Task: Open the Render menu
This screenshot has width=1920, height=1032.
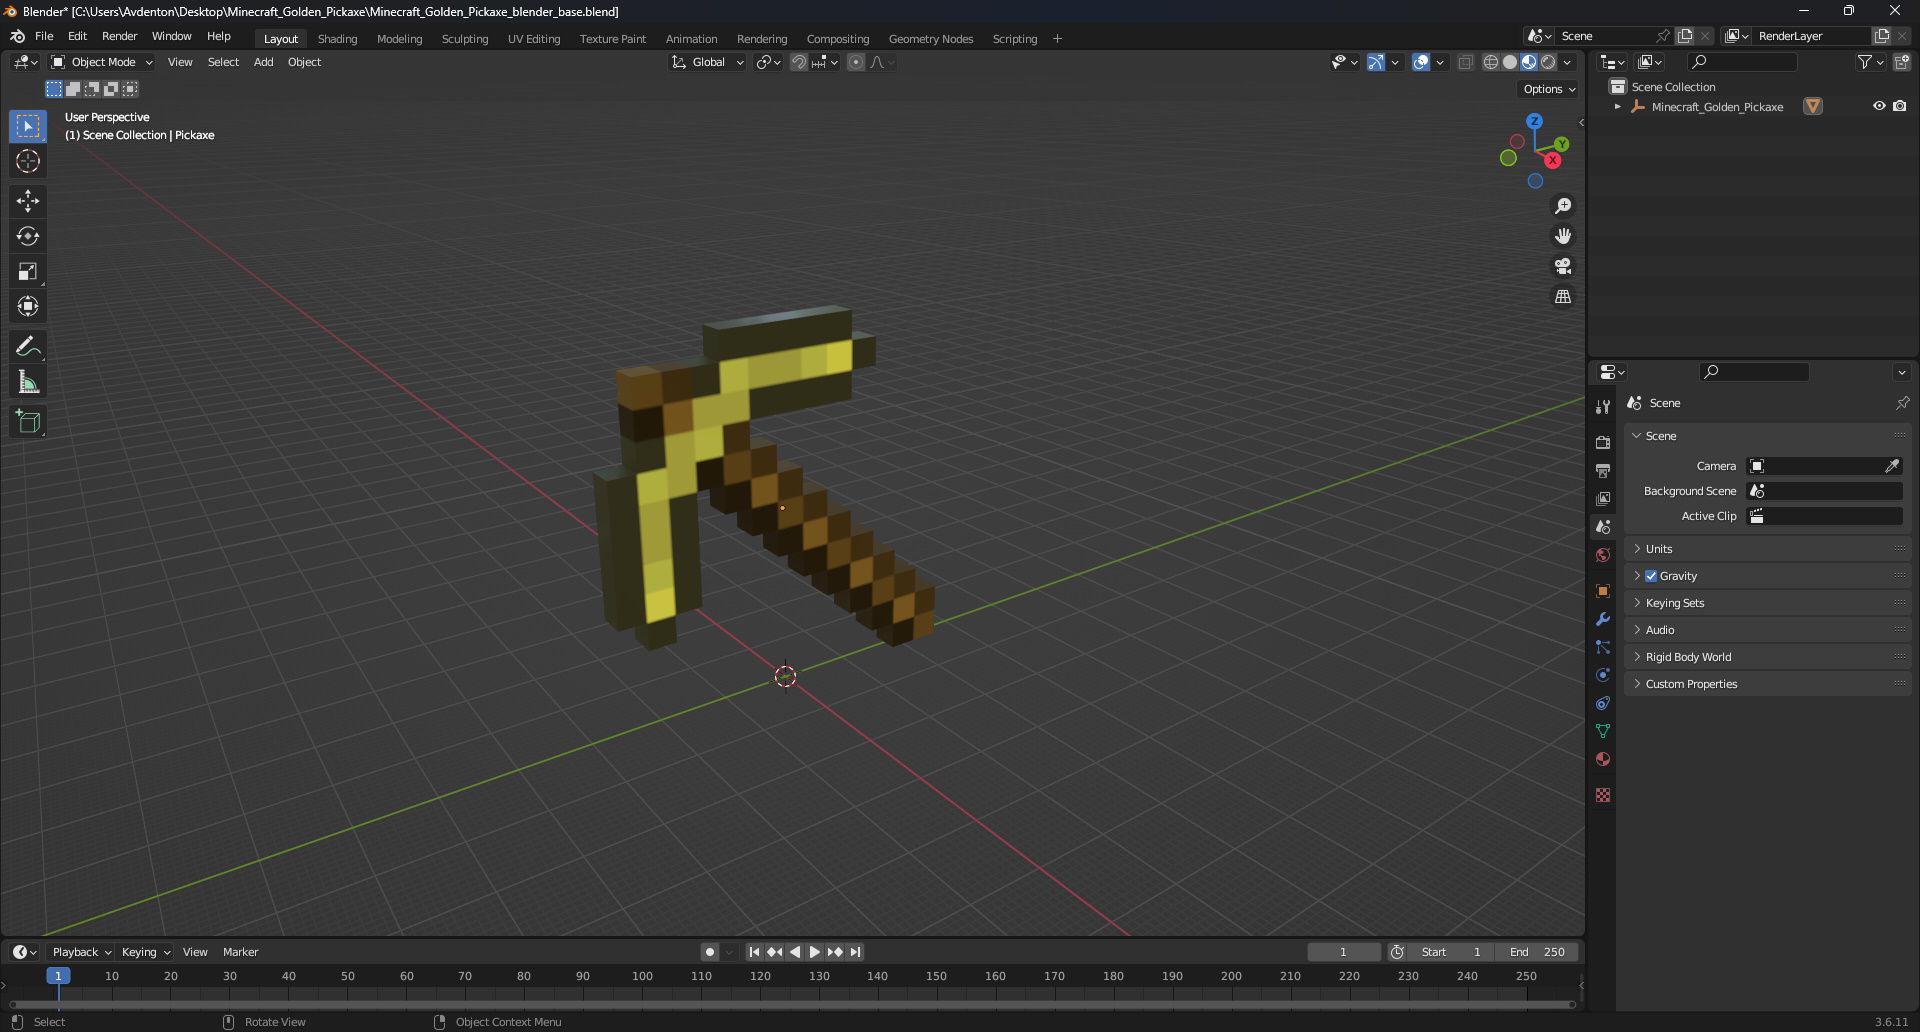Action: 119,36
